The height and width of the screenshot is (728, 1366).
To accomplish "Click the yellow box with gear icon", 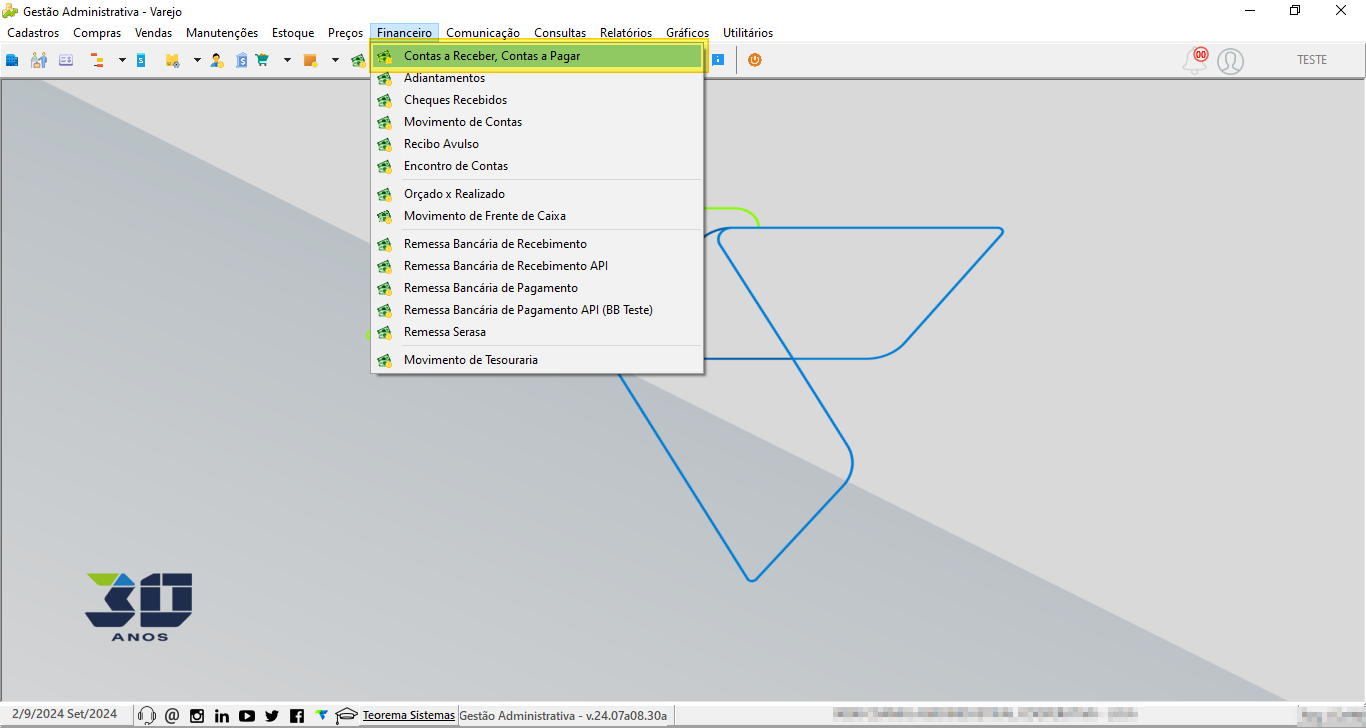I will pyautogui.click(x=172, y=60).
